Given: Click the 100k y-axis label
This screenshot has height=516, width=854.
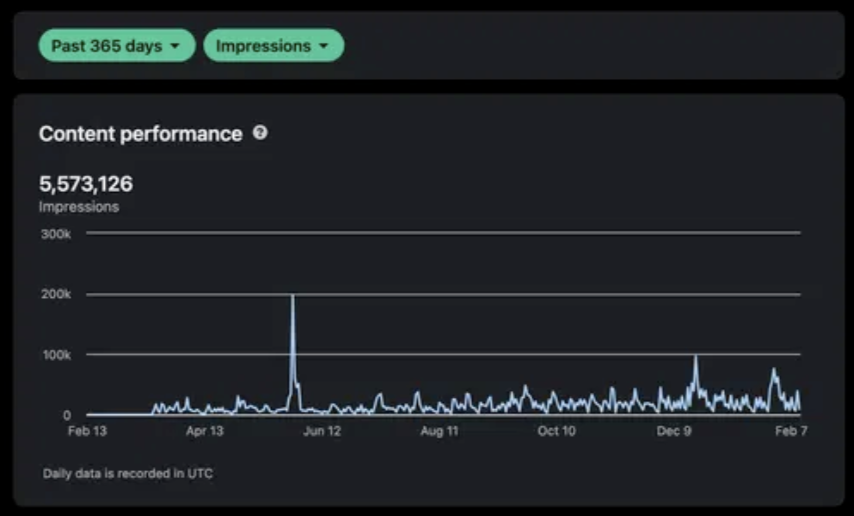Looking at the screenshot, I should pyautogui.click(x=55, y=355).
